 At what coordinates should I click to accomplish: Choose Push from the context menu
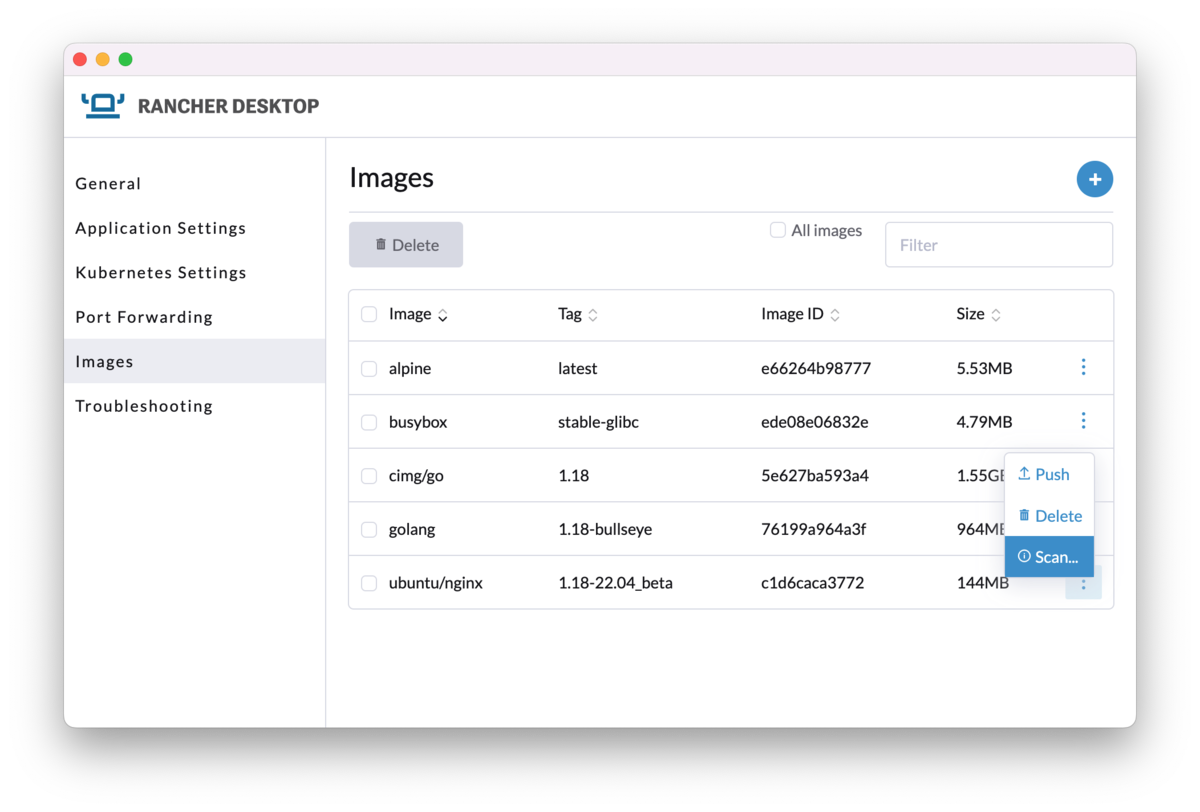(x=1049, y=474)
